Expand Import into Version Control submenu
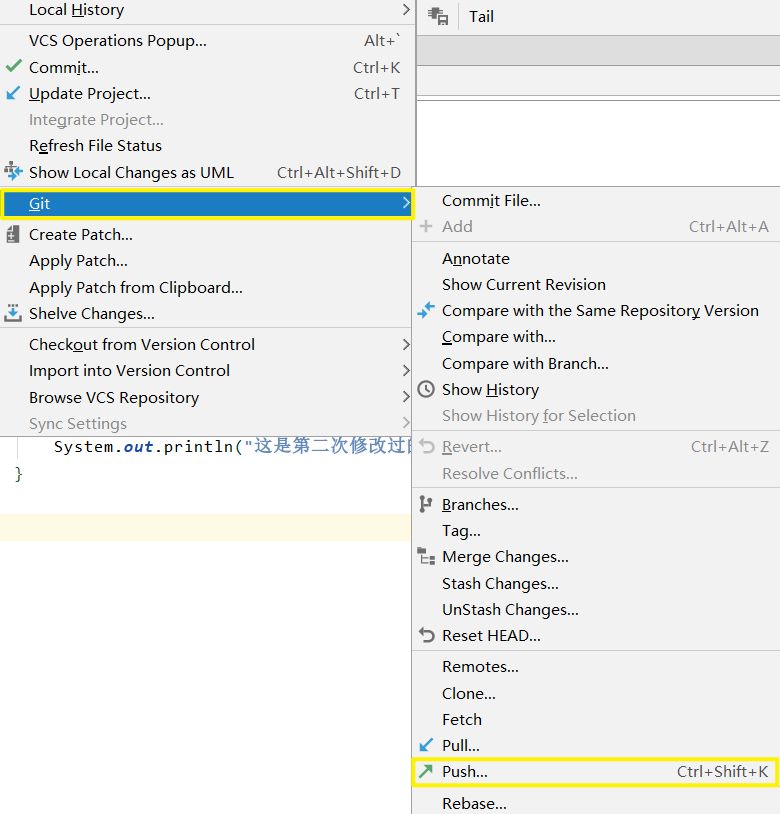 tap(405, 370)
